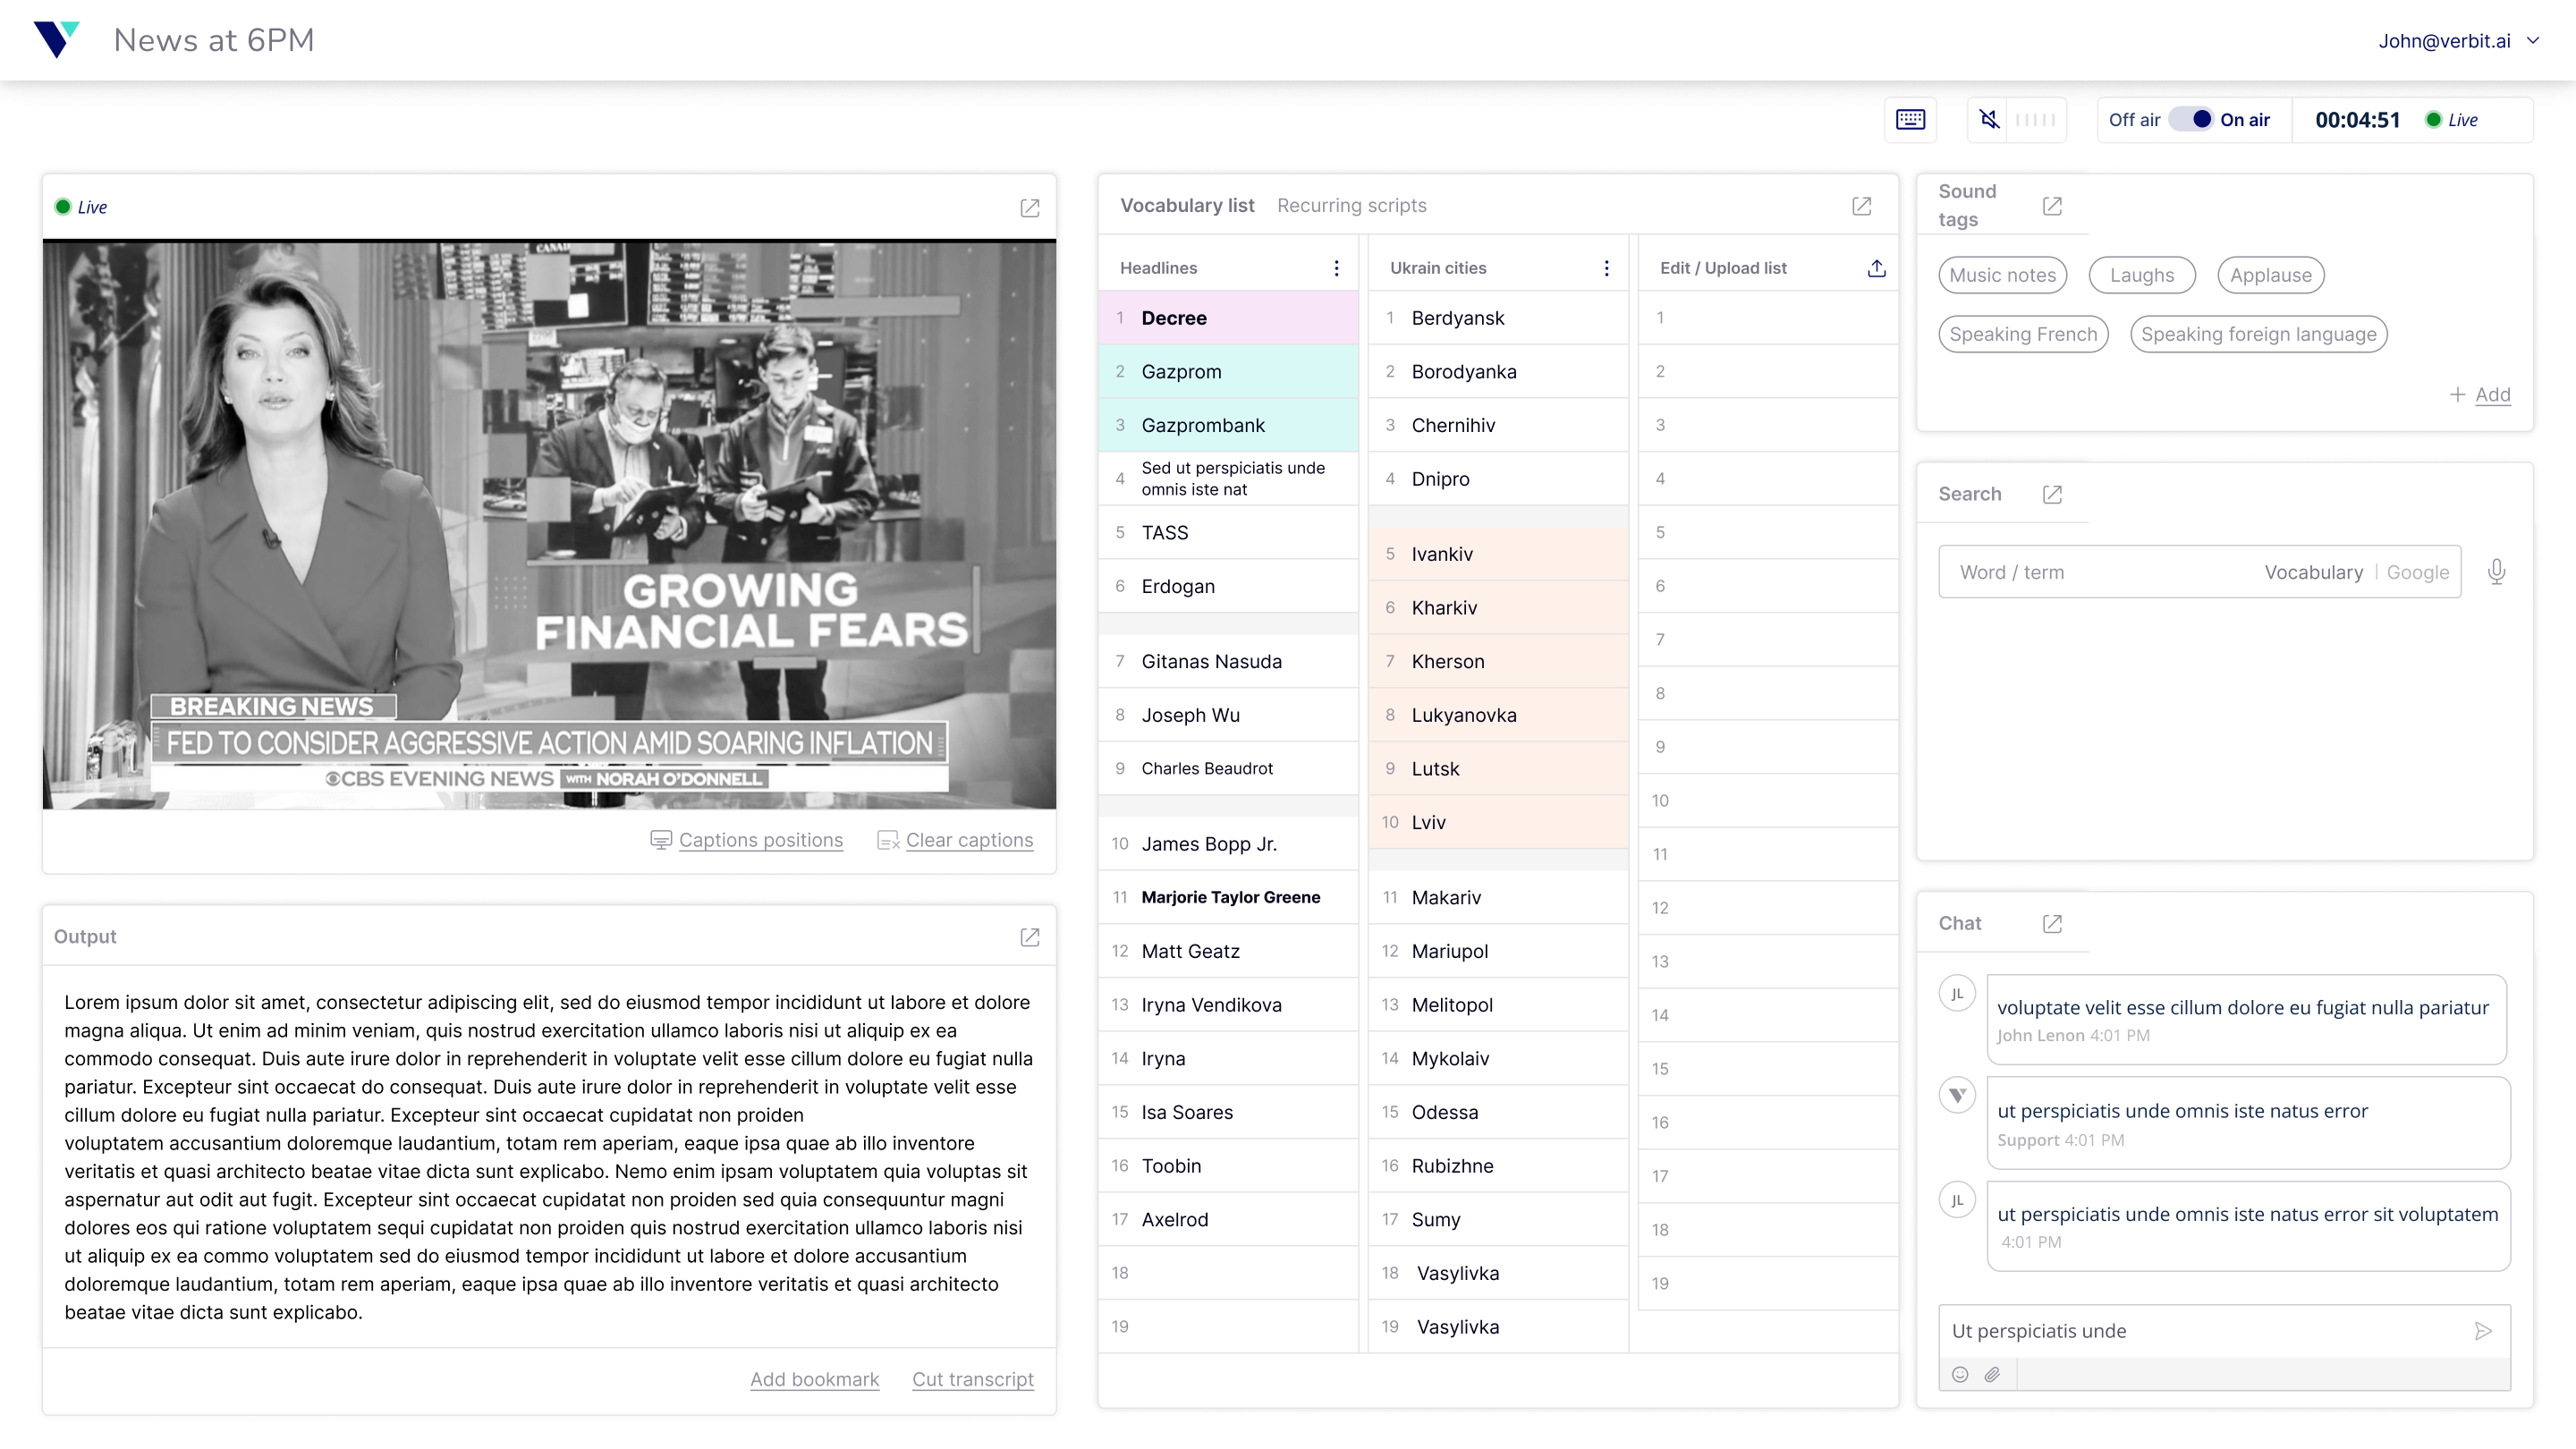Screen dimensions: 2576x1449
Task: Select Gazprombank in Headlines list
Action: click(x=1228, y=425)
